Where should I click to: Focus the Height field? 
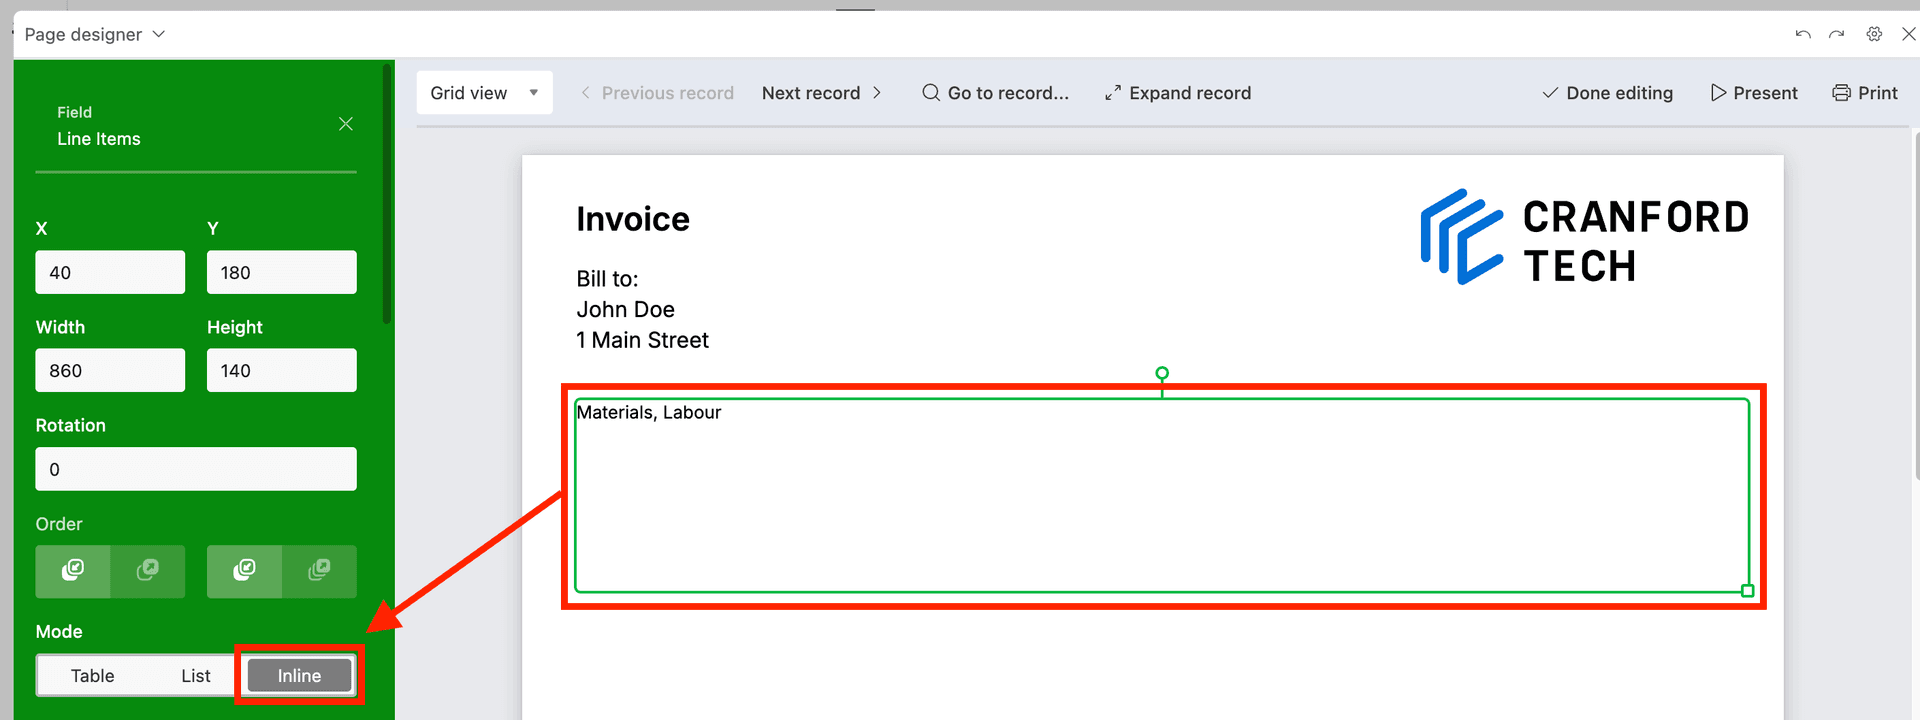point(282,370)
